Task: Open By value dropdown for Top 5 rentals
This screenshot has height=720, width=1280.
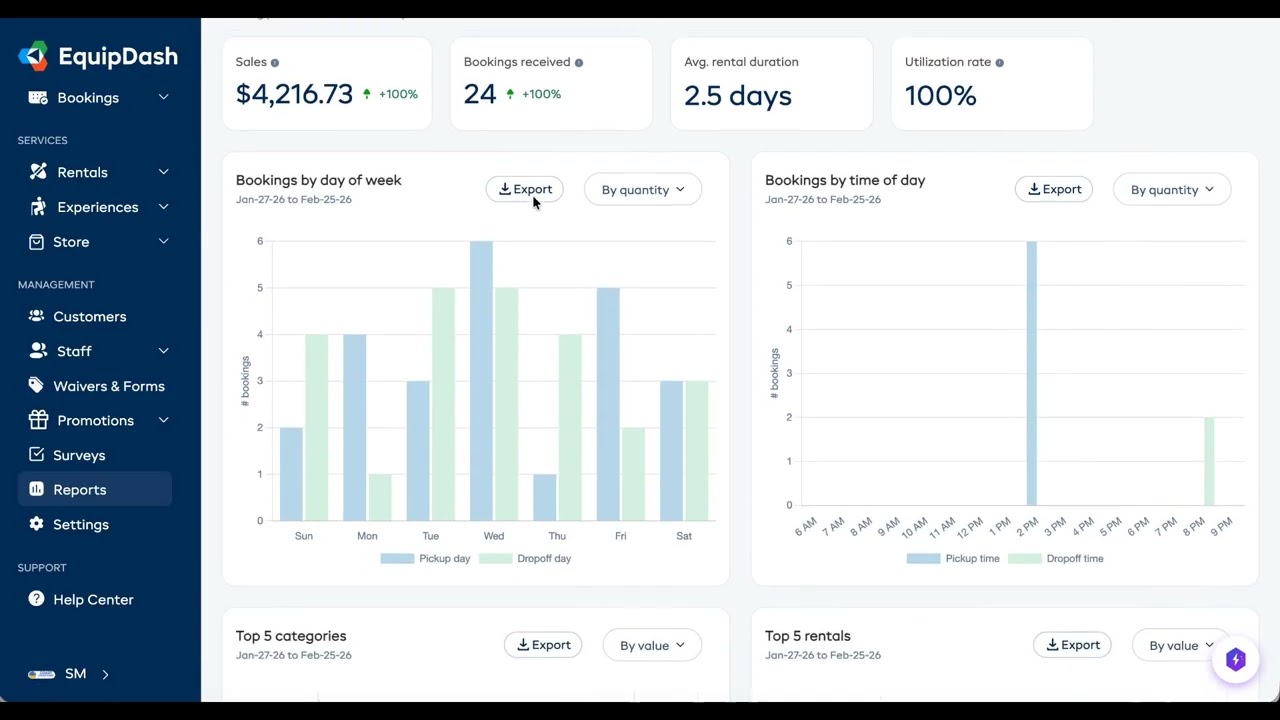Action: 1181,645
